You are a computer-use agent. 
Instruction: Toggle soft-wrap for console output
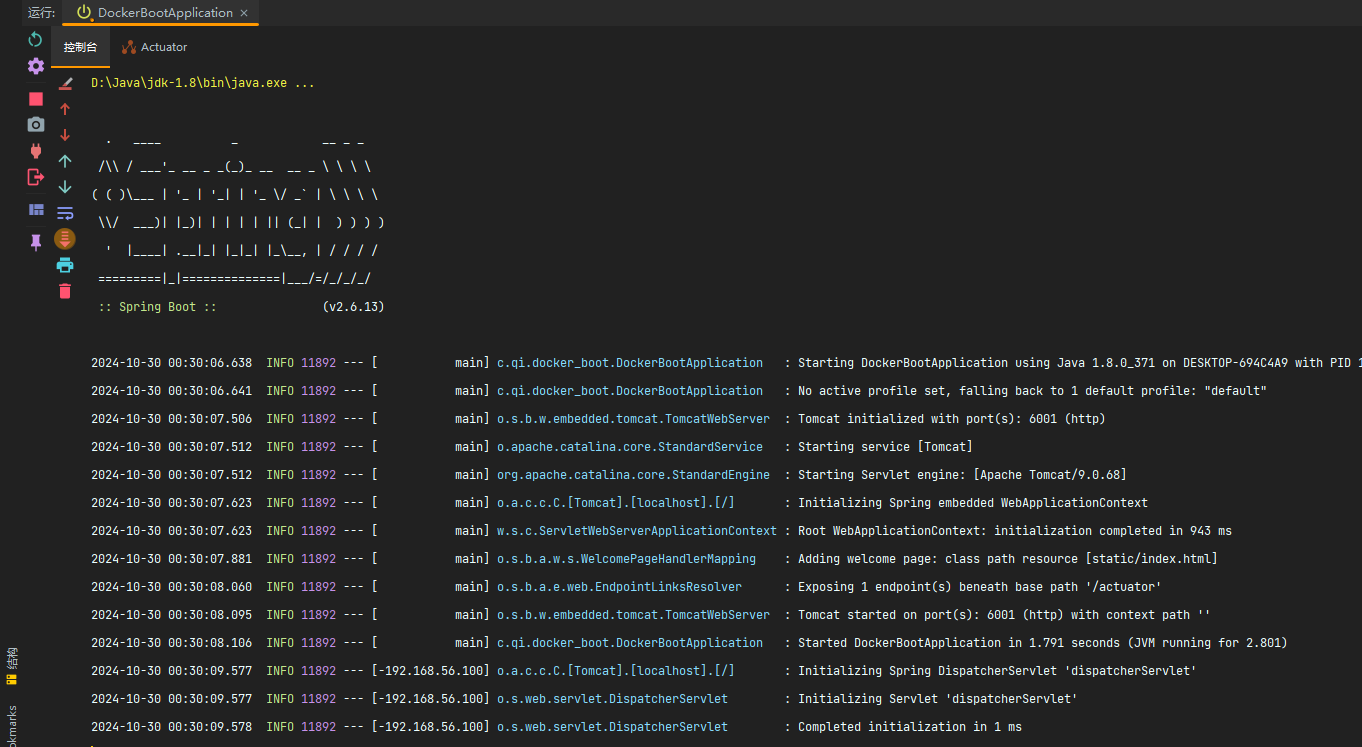coord(65,213)
